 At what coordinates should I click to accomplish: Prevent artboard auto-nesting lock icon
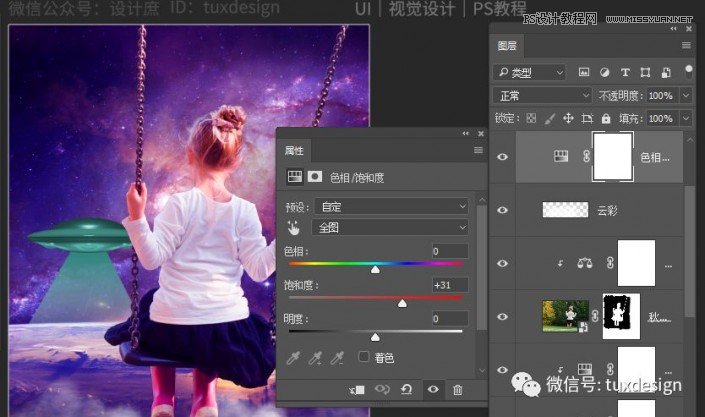(587, 118)
